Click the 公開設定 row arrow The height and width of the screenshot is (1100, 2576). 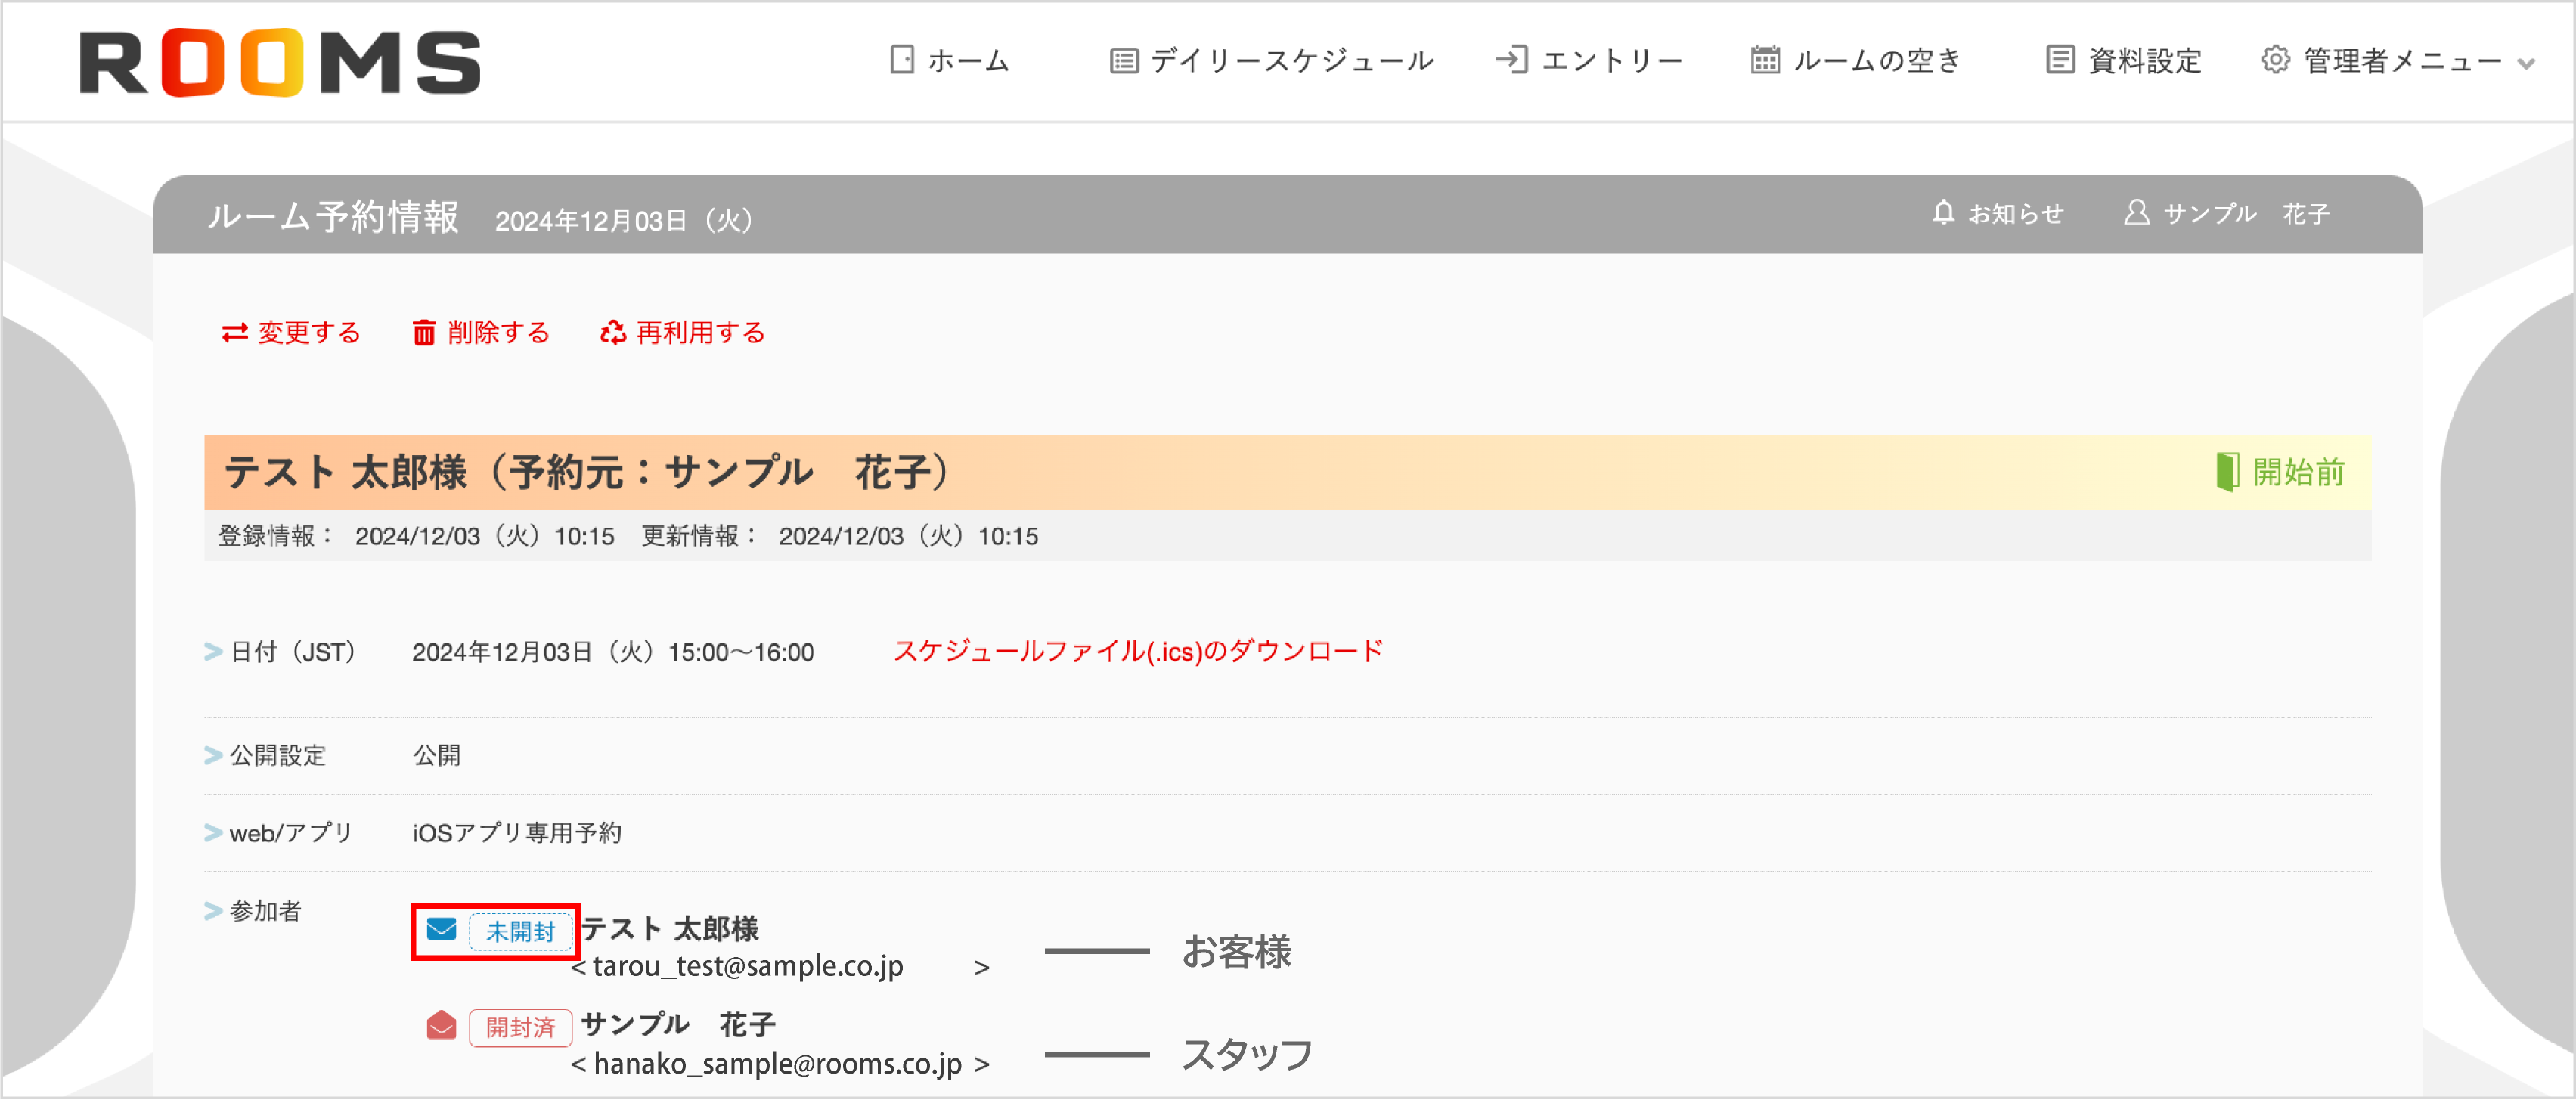213,756
